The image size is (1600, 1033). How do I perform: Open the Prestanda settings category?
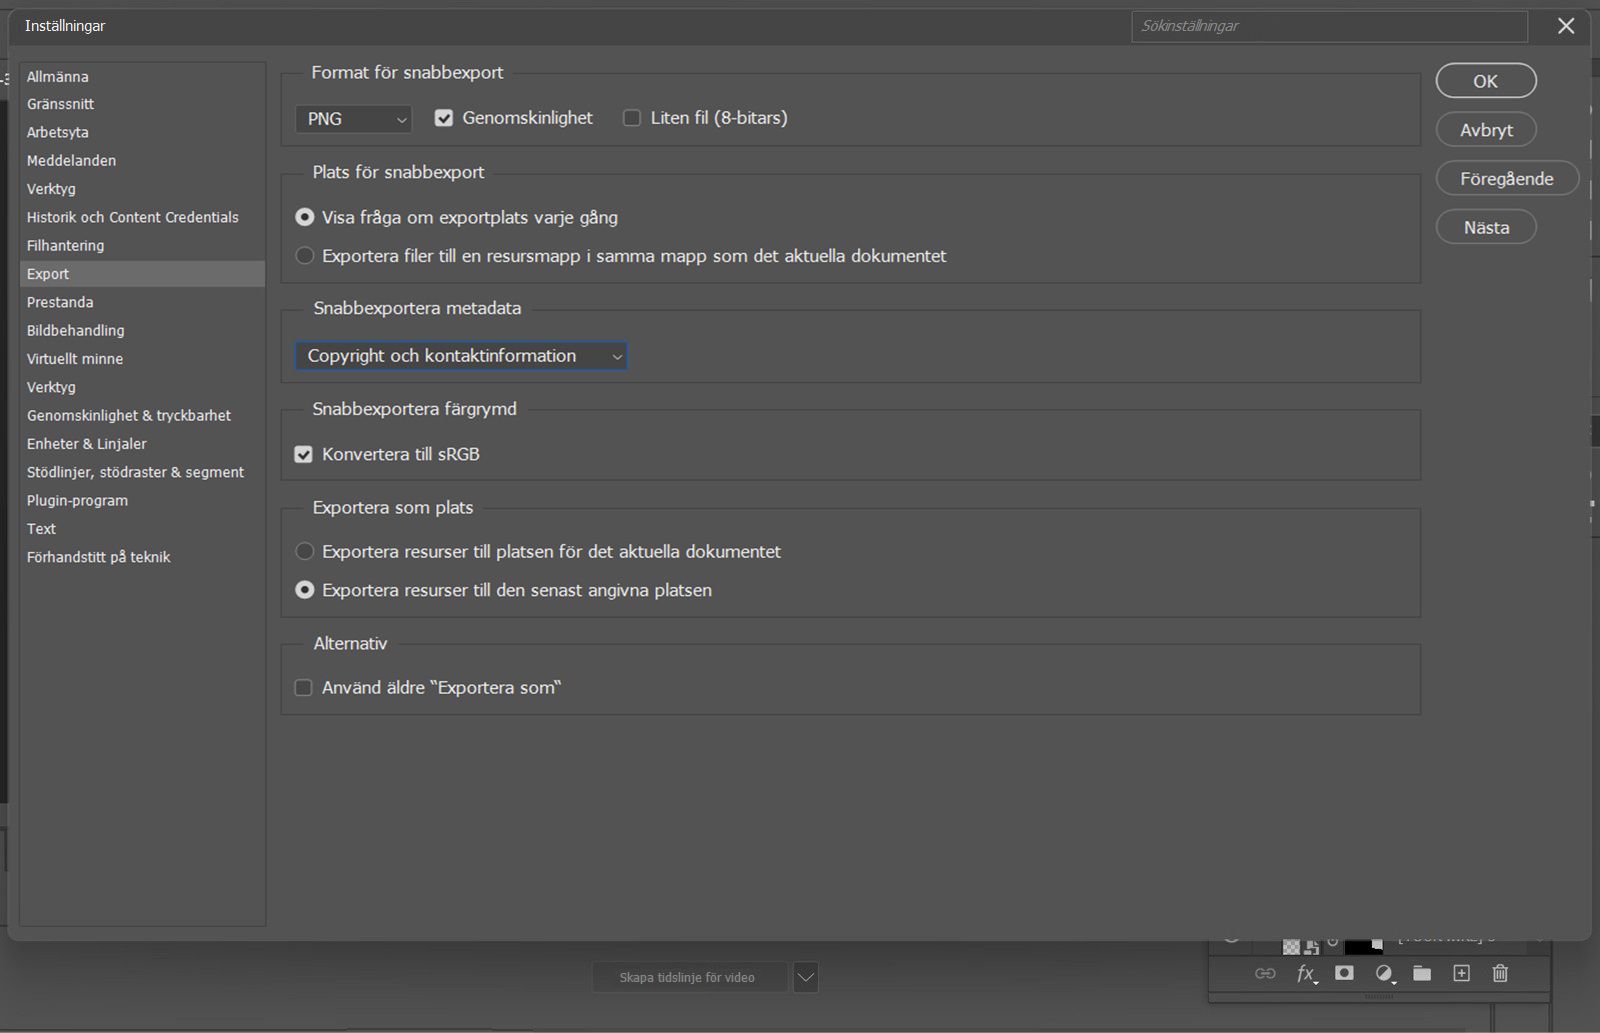60,302
